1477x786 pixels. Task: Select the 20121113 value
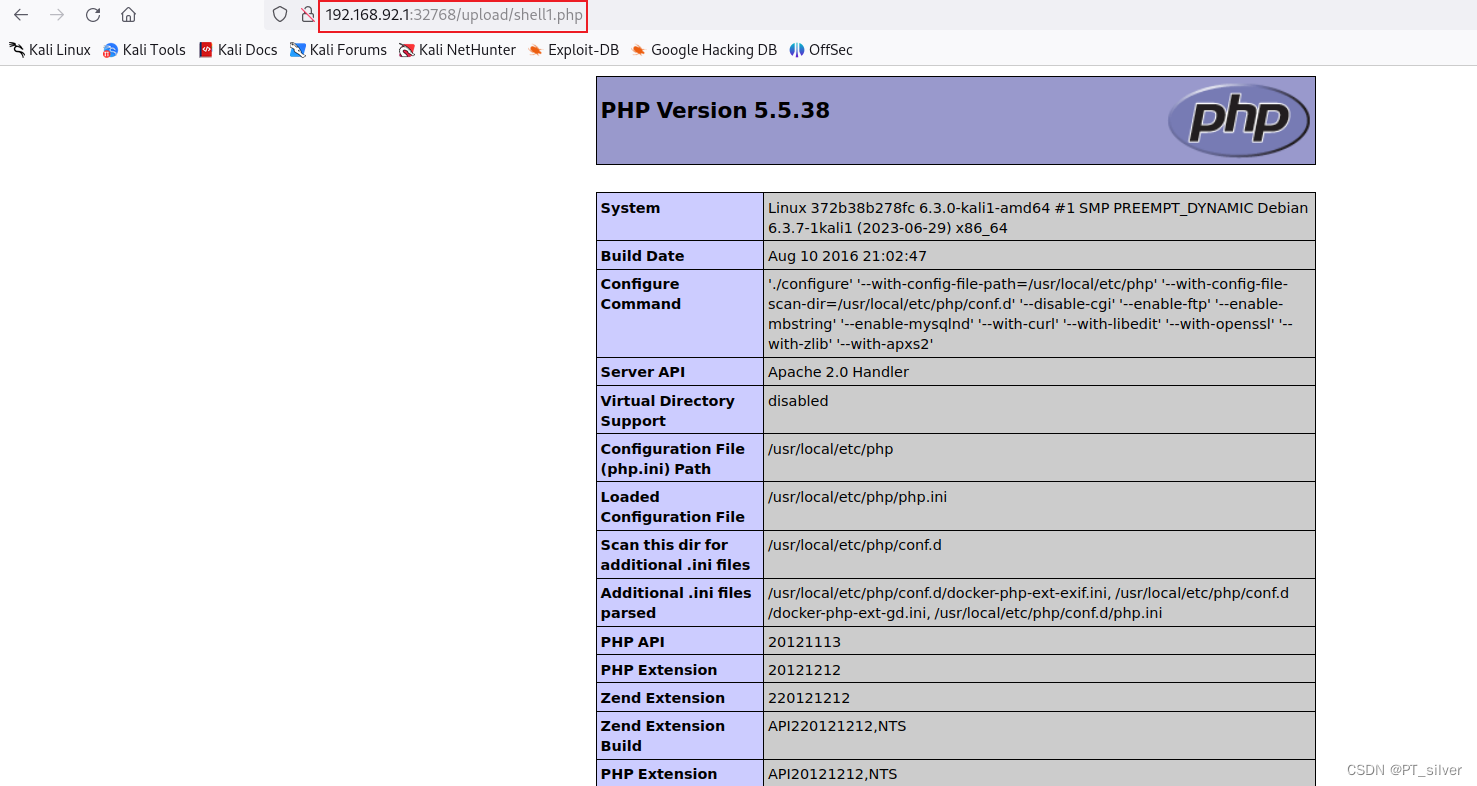tap(804, 642)
